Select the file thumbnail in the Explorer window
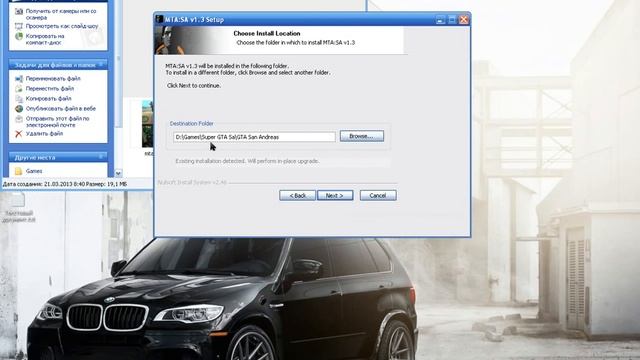Image resolution: width=640 pixels, height=360 pixels. coord(147,124)
